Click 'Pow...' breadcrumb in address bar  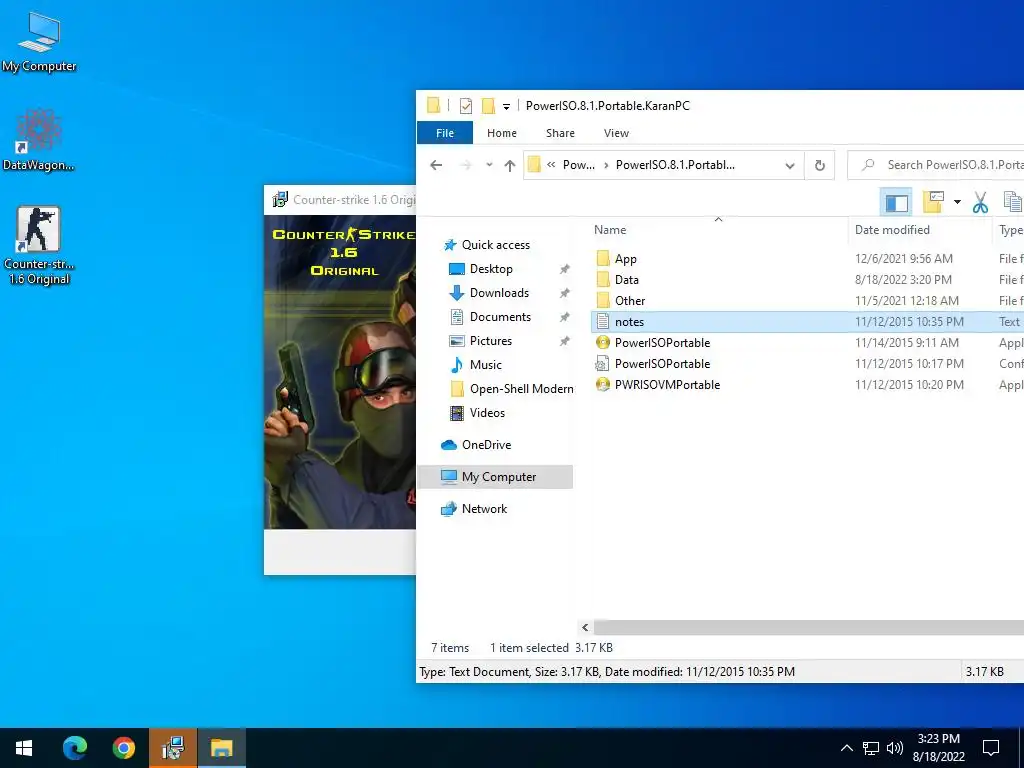click(579, 165)
